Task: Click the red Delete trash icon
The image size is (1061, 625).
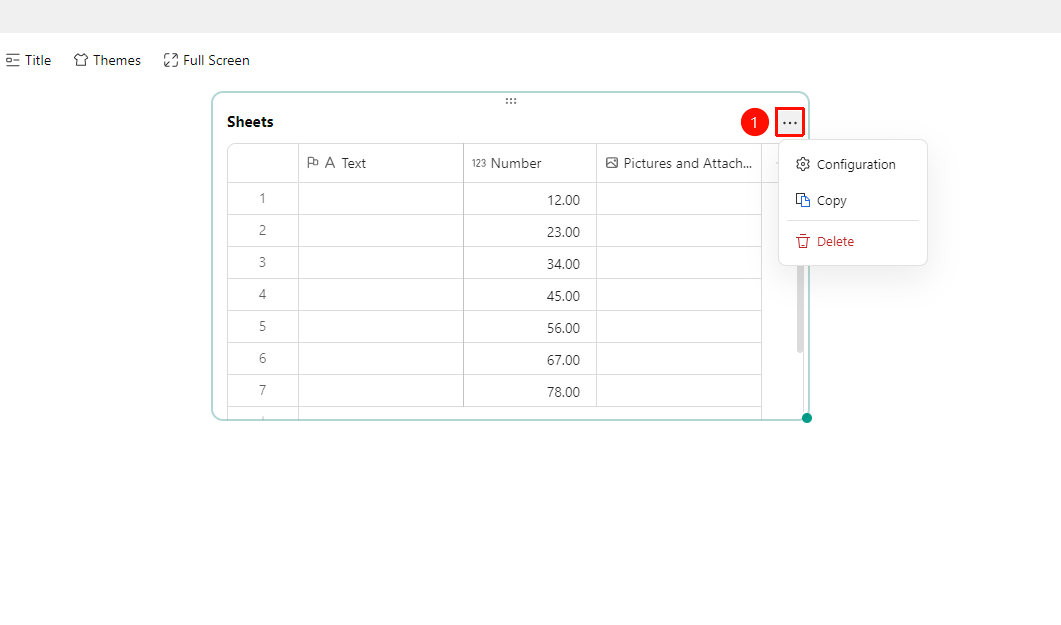Action: (803, 241)
